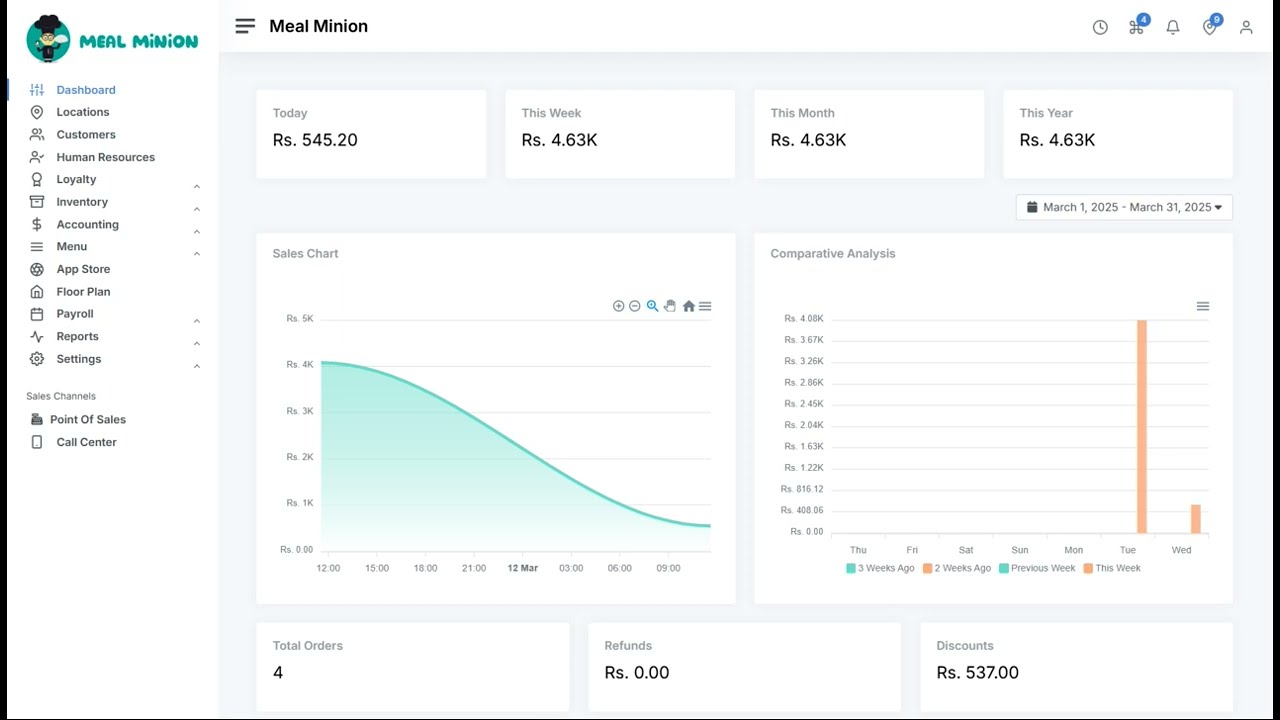
Task: Click the Today sales card
Action: click(x=371, y=134)
